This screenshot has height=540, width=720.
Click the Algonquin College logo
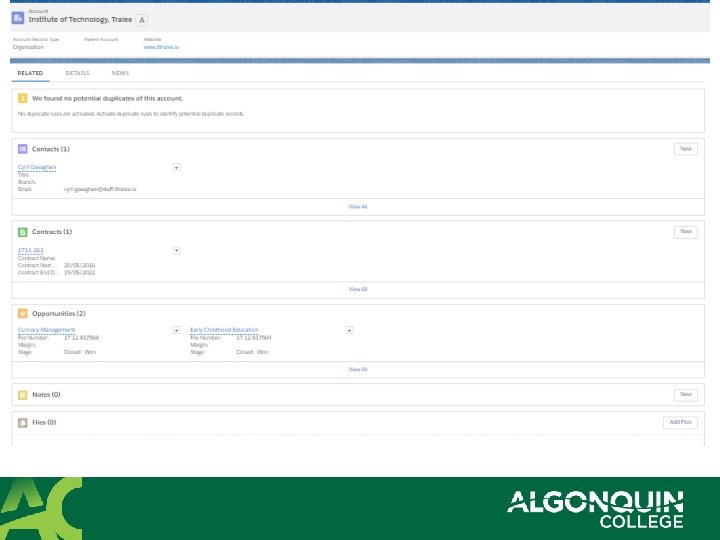(596, 509)
